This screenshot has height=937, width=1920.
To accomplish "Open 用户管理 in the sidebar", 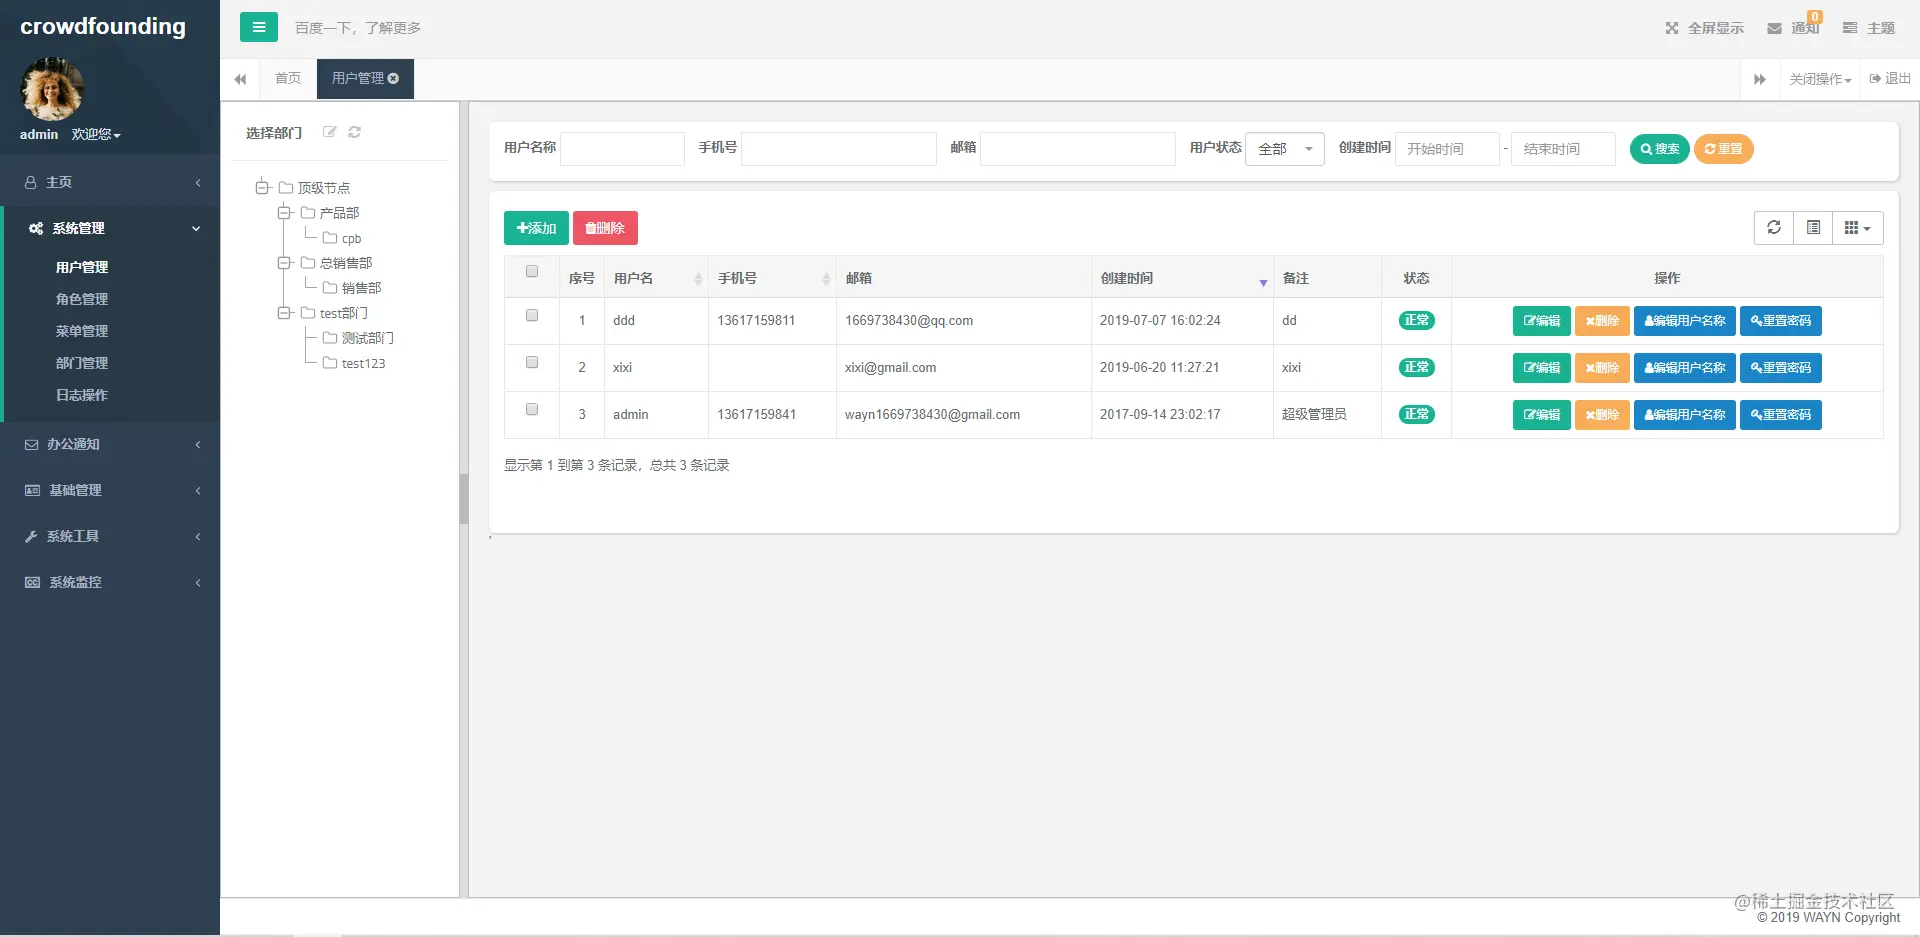I will click(82, 267).
